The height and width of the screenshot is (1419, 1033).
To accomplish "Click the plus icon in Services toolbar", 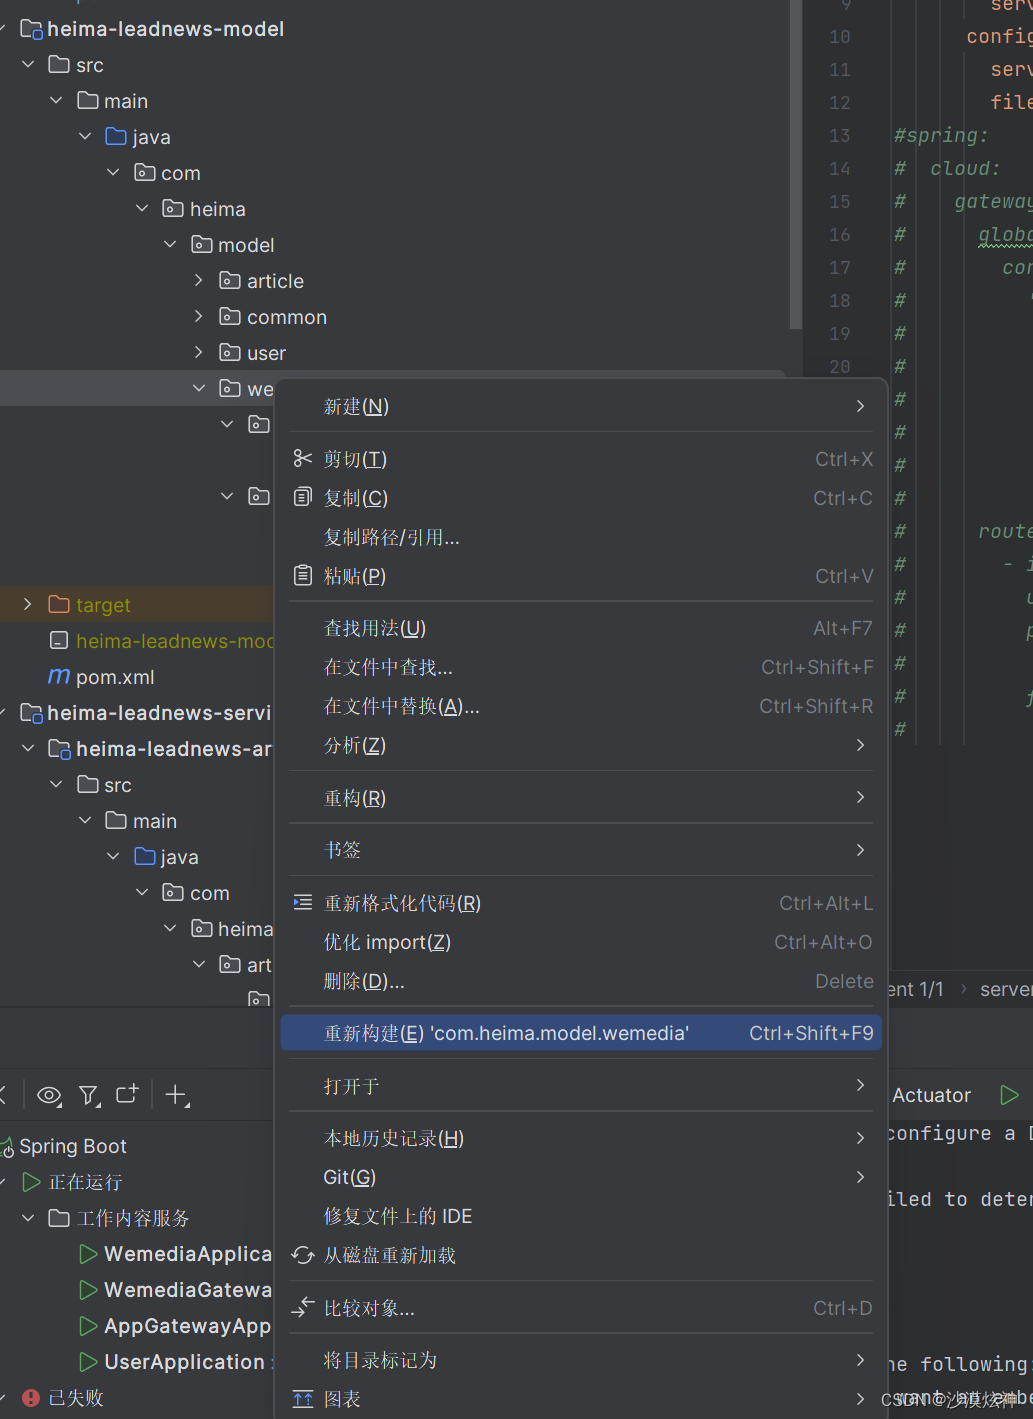I will (x=177, y=1095).
